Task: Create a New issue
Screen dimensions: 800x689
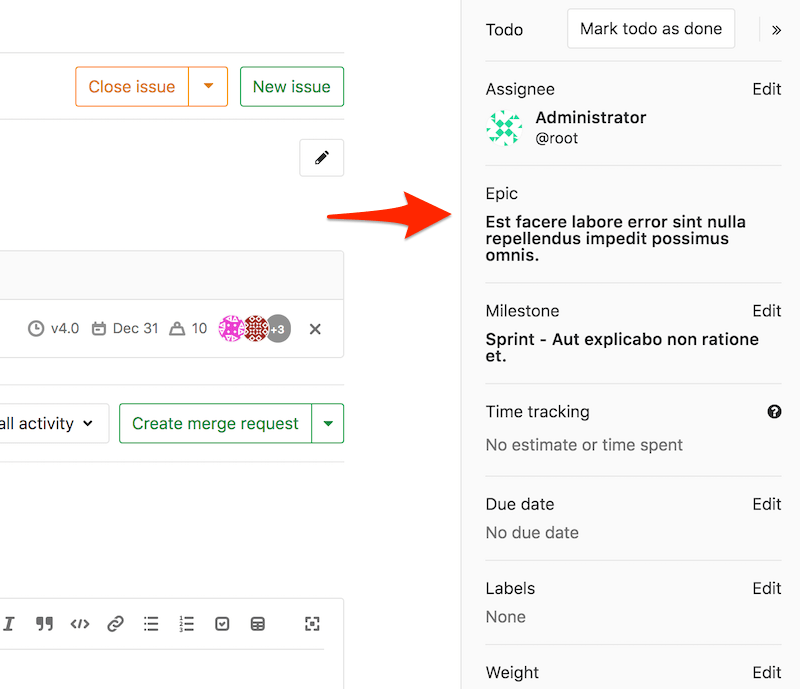Action: pyautogui.click(x=291, y=87)
